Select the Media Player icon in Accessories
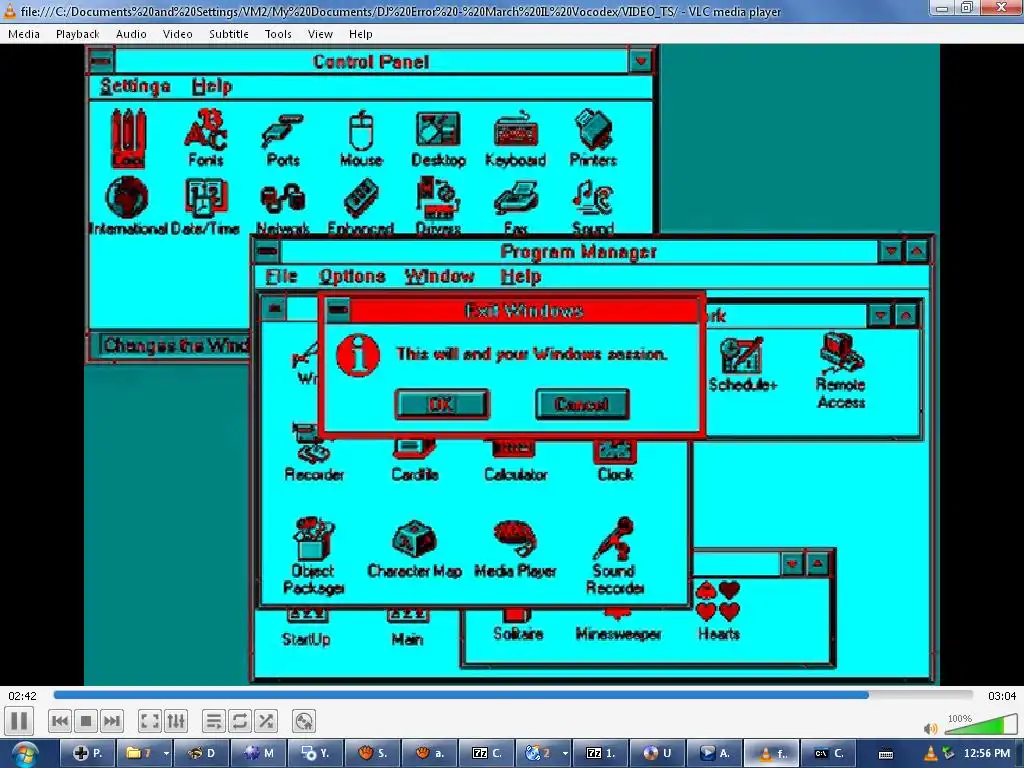This screenshot has width=1024, height=768. 515,549
